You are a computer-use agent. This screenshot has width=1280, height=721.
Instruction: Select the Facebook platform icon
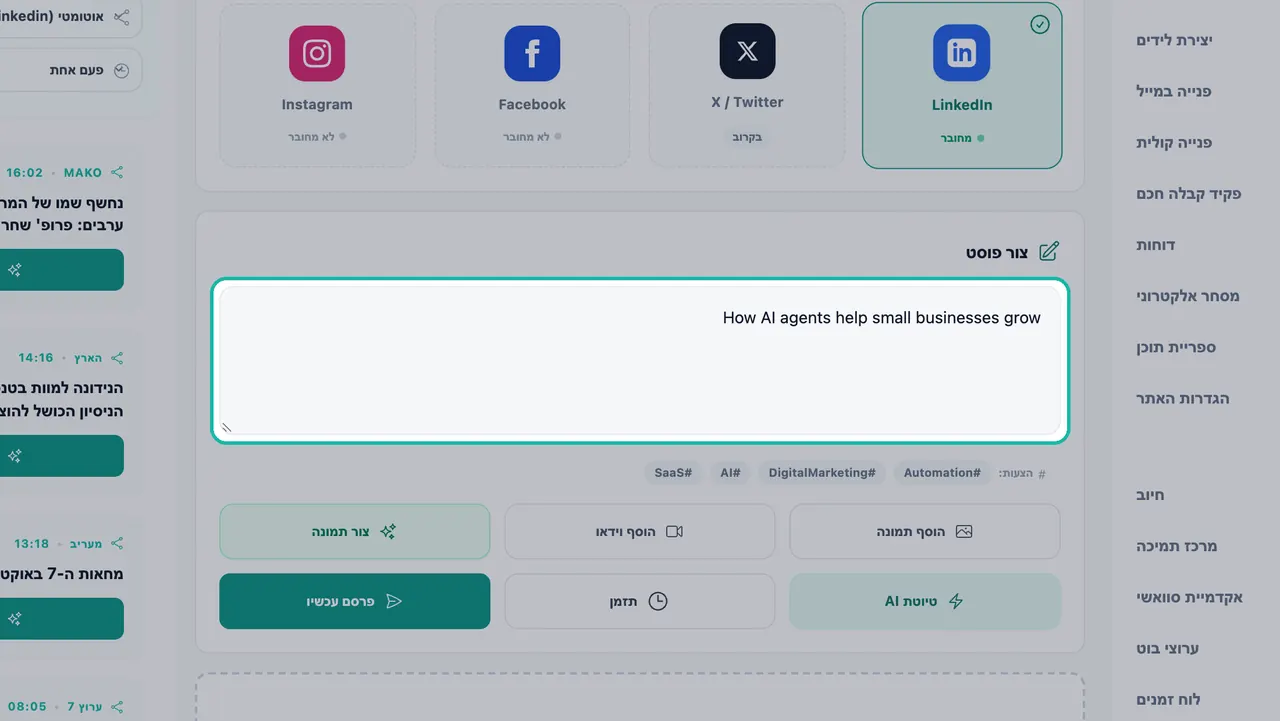532,53
